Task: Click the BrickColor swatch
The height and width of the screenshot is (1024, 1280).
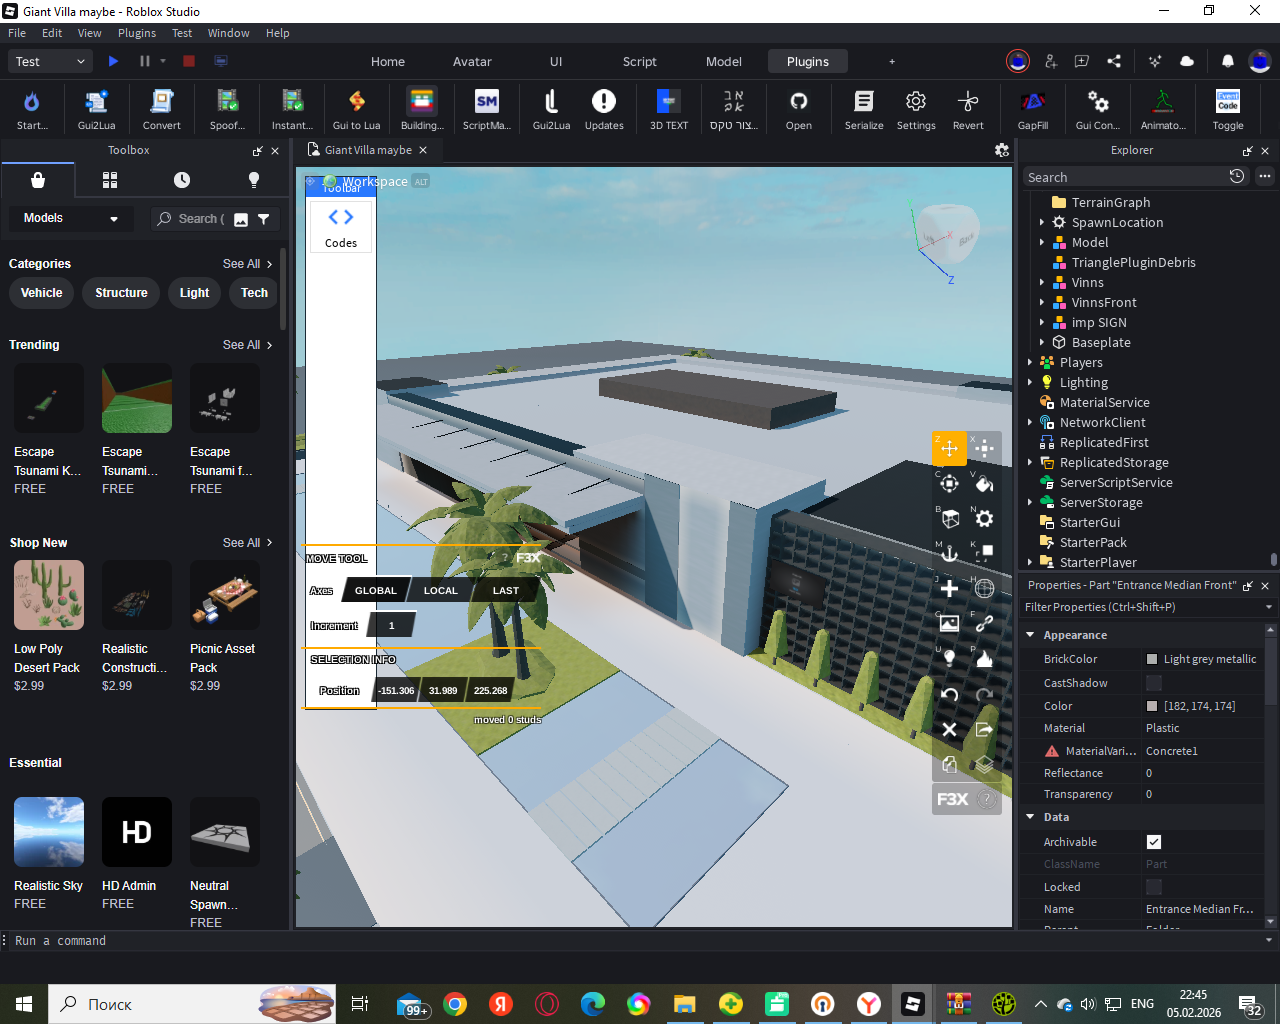Action: tap(1152, 659)
